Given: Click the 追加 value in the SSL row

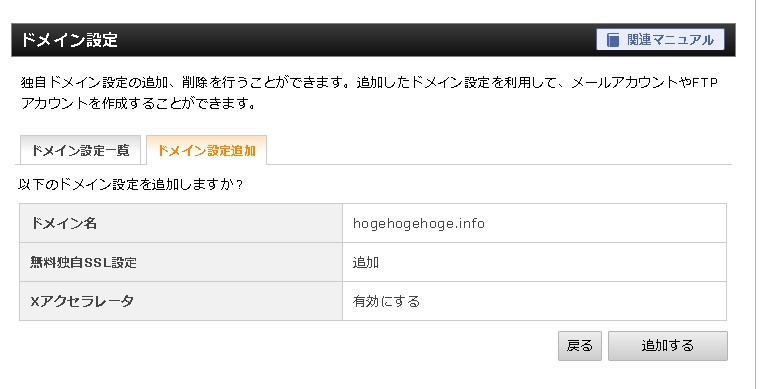Looking at the screenshot, I should [365, 262].
